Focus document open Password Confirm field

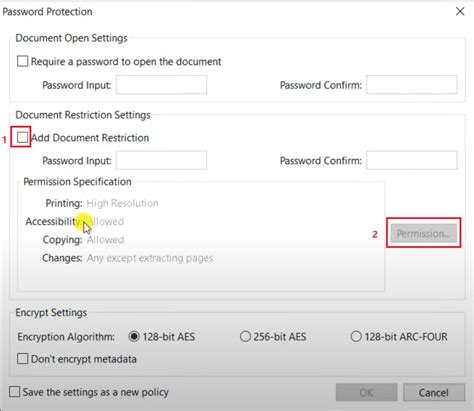[x=412, y=85]
